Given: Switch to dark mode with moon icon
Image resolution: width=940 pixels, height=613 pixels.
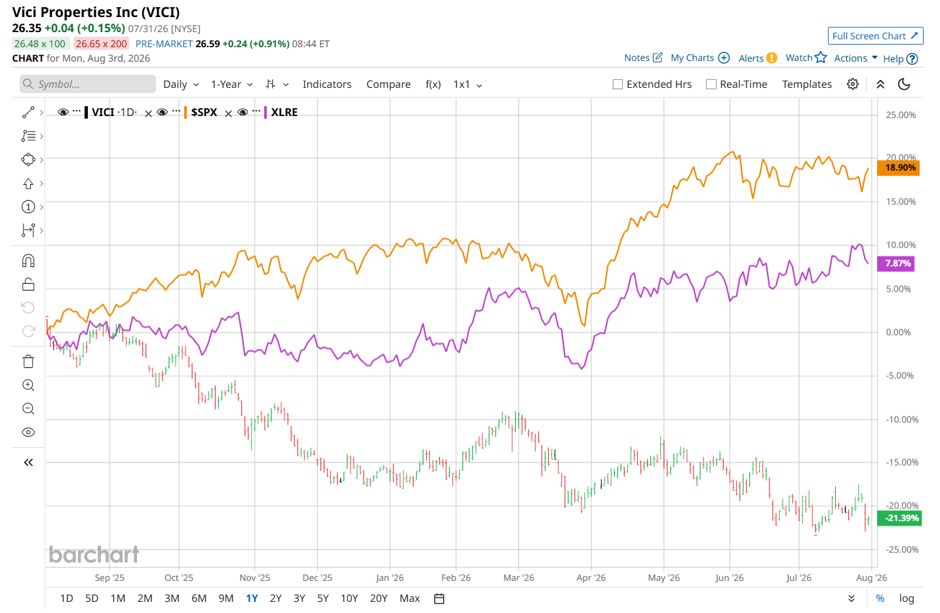Looking at the screenshot, I should click(904, 84).
